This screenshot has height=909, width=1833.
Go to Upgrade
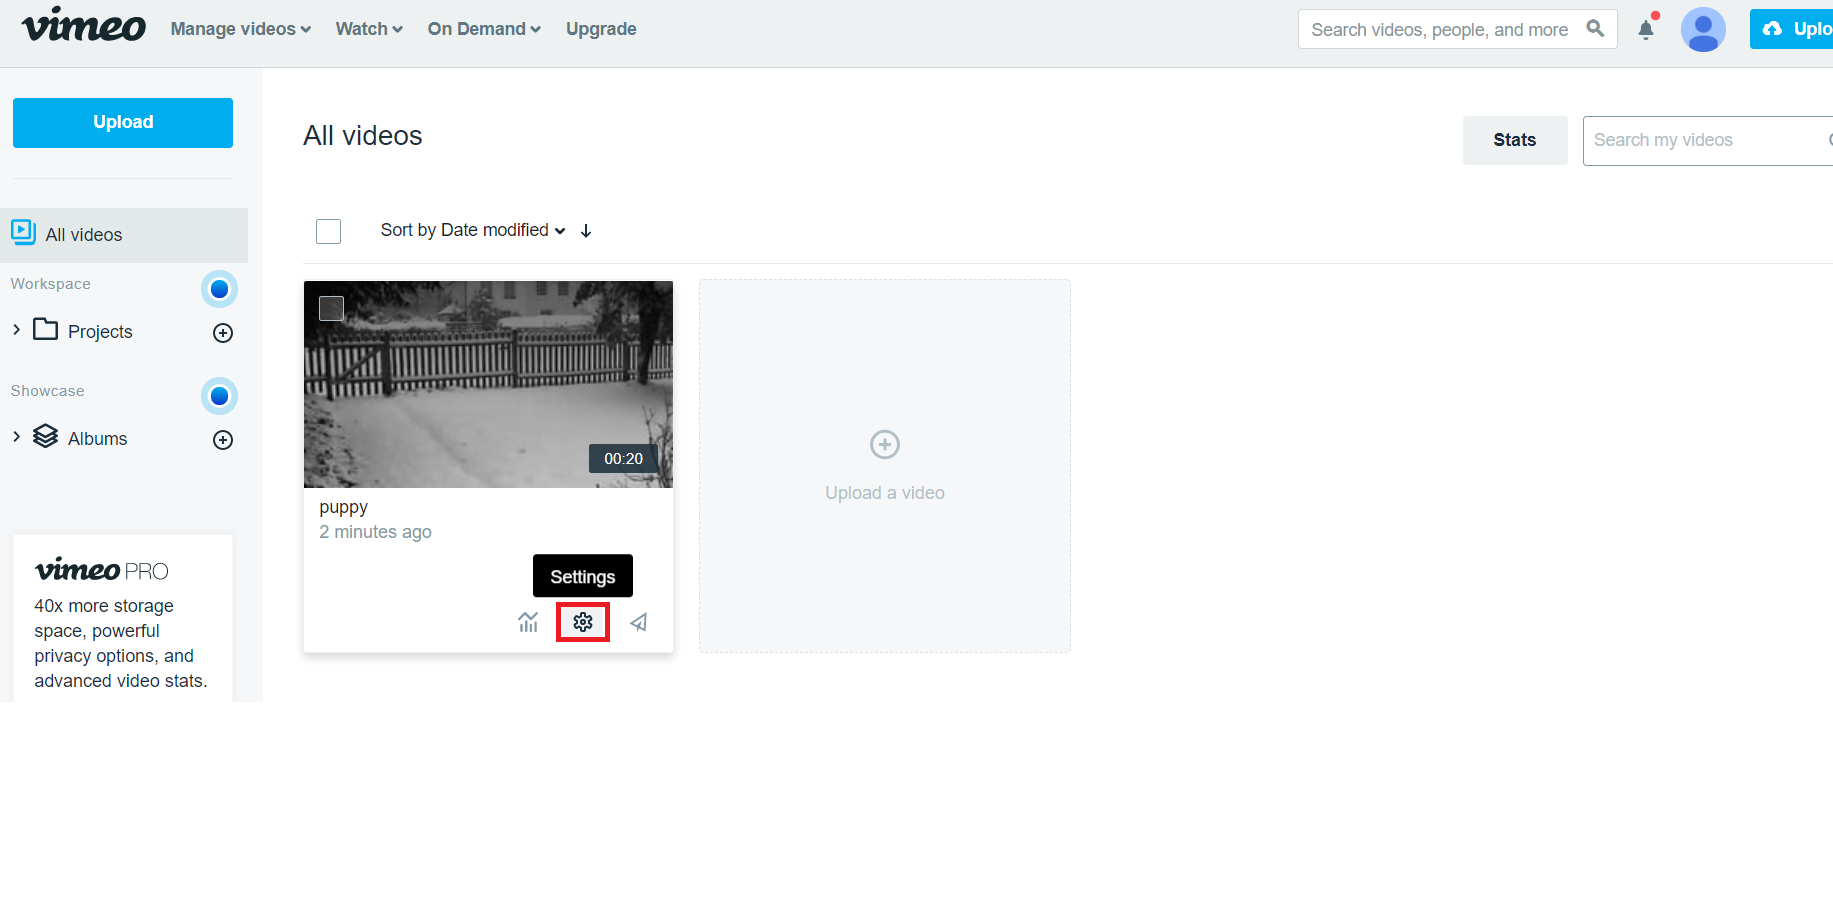[x=601, y=29]
